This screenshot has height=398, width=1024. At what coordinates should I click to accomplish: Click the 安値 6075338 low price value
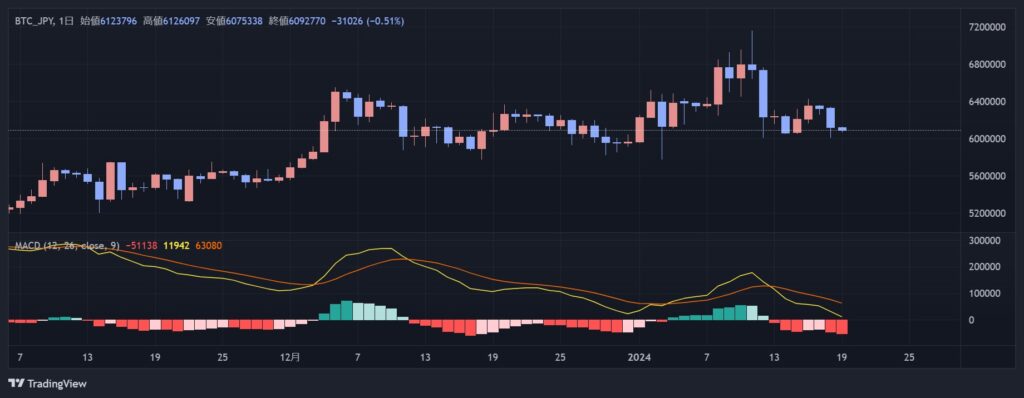tap(234, 22)
